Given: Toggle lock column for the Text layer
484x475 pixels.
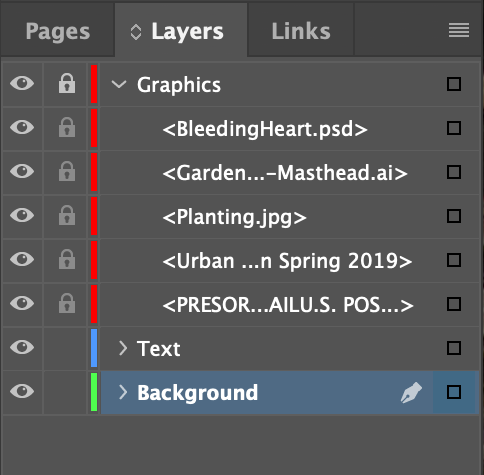Looking at the screenshot, I should point(65,348).
